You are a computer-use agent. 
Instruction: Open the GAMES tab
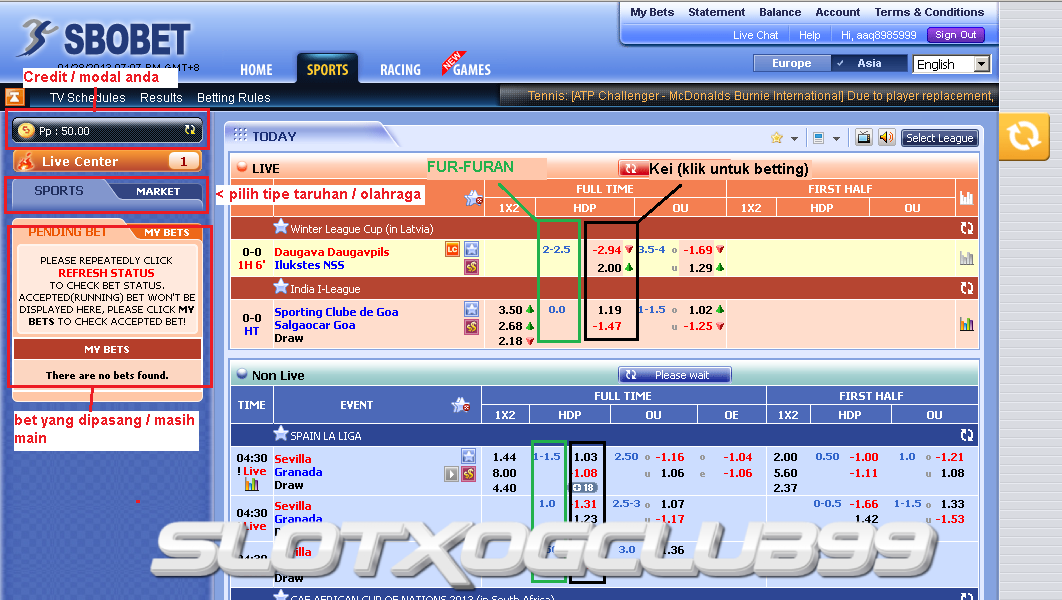point(471,70)
